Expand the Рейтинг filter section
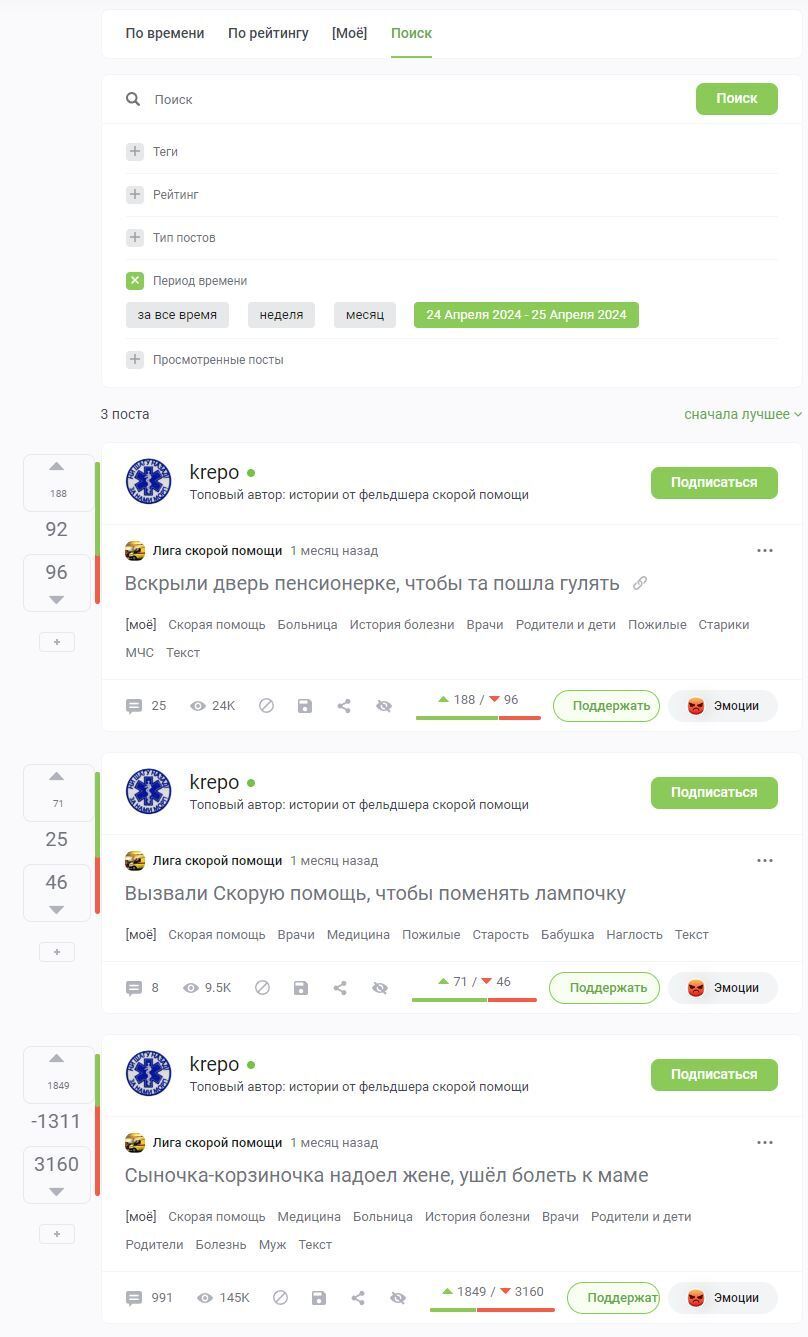Viewport: 808px width, 1337px height. coord(135,195)
